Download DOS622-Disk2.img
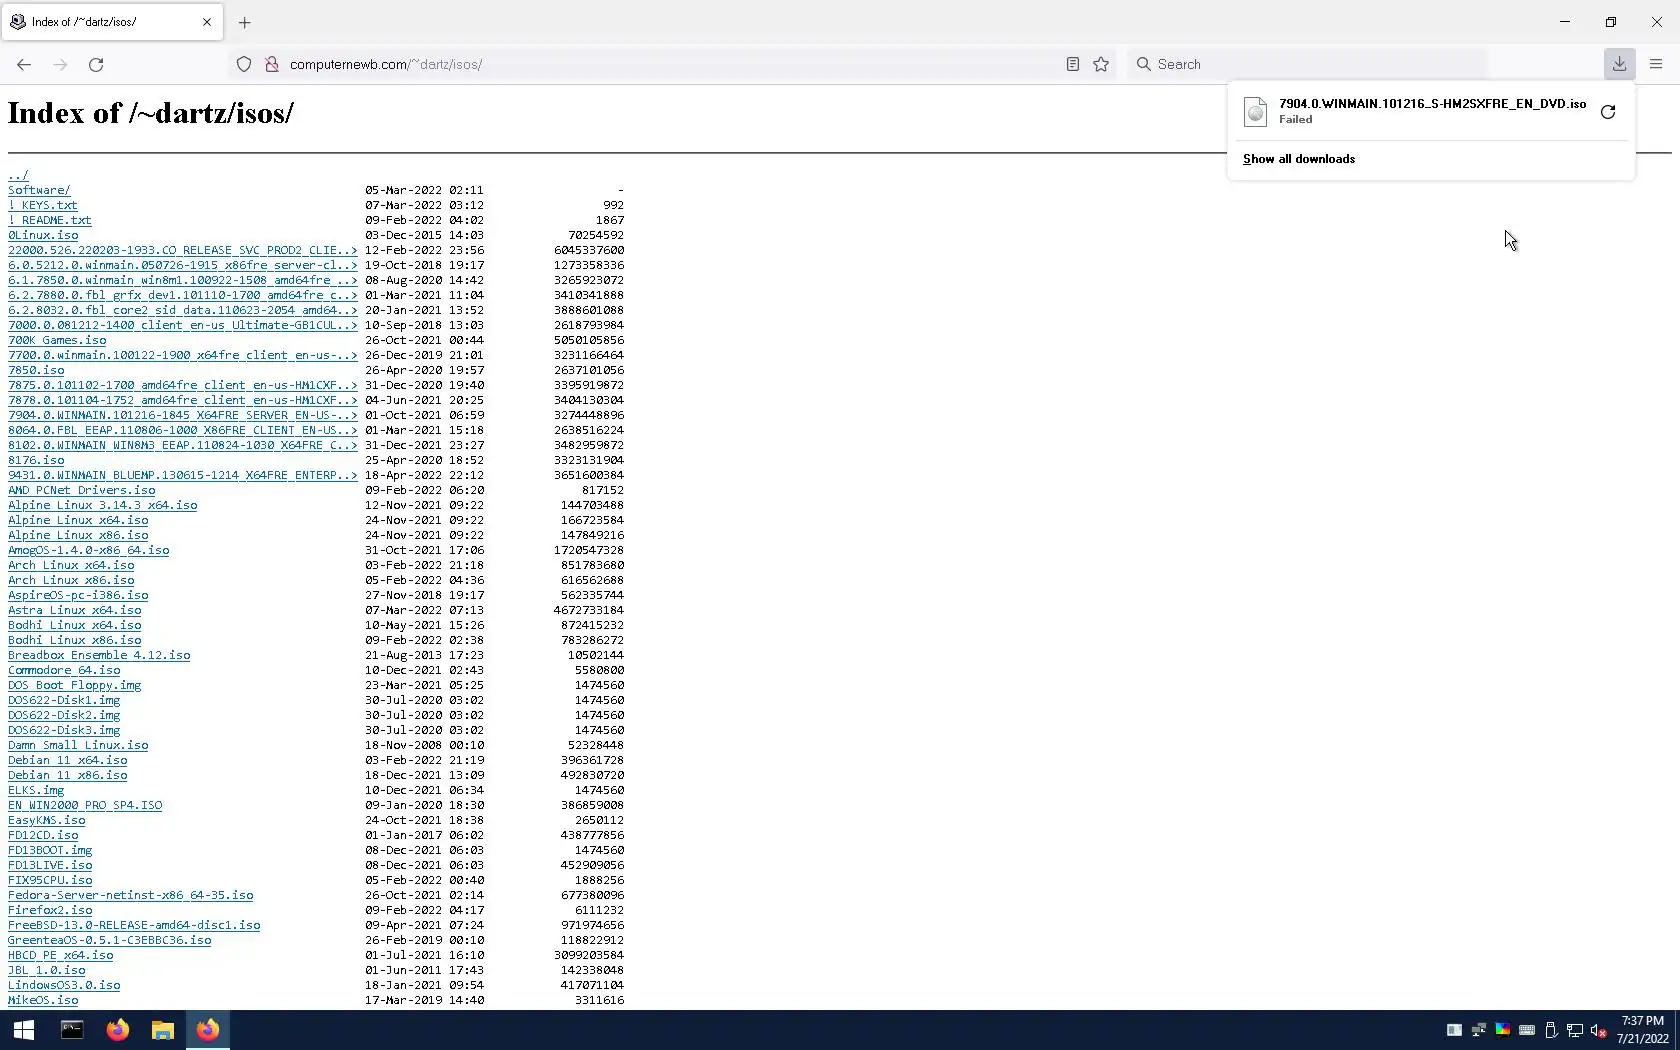 tap(64, 715)
